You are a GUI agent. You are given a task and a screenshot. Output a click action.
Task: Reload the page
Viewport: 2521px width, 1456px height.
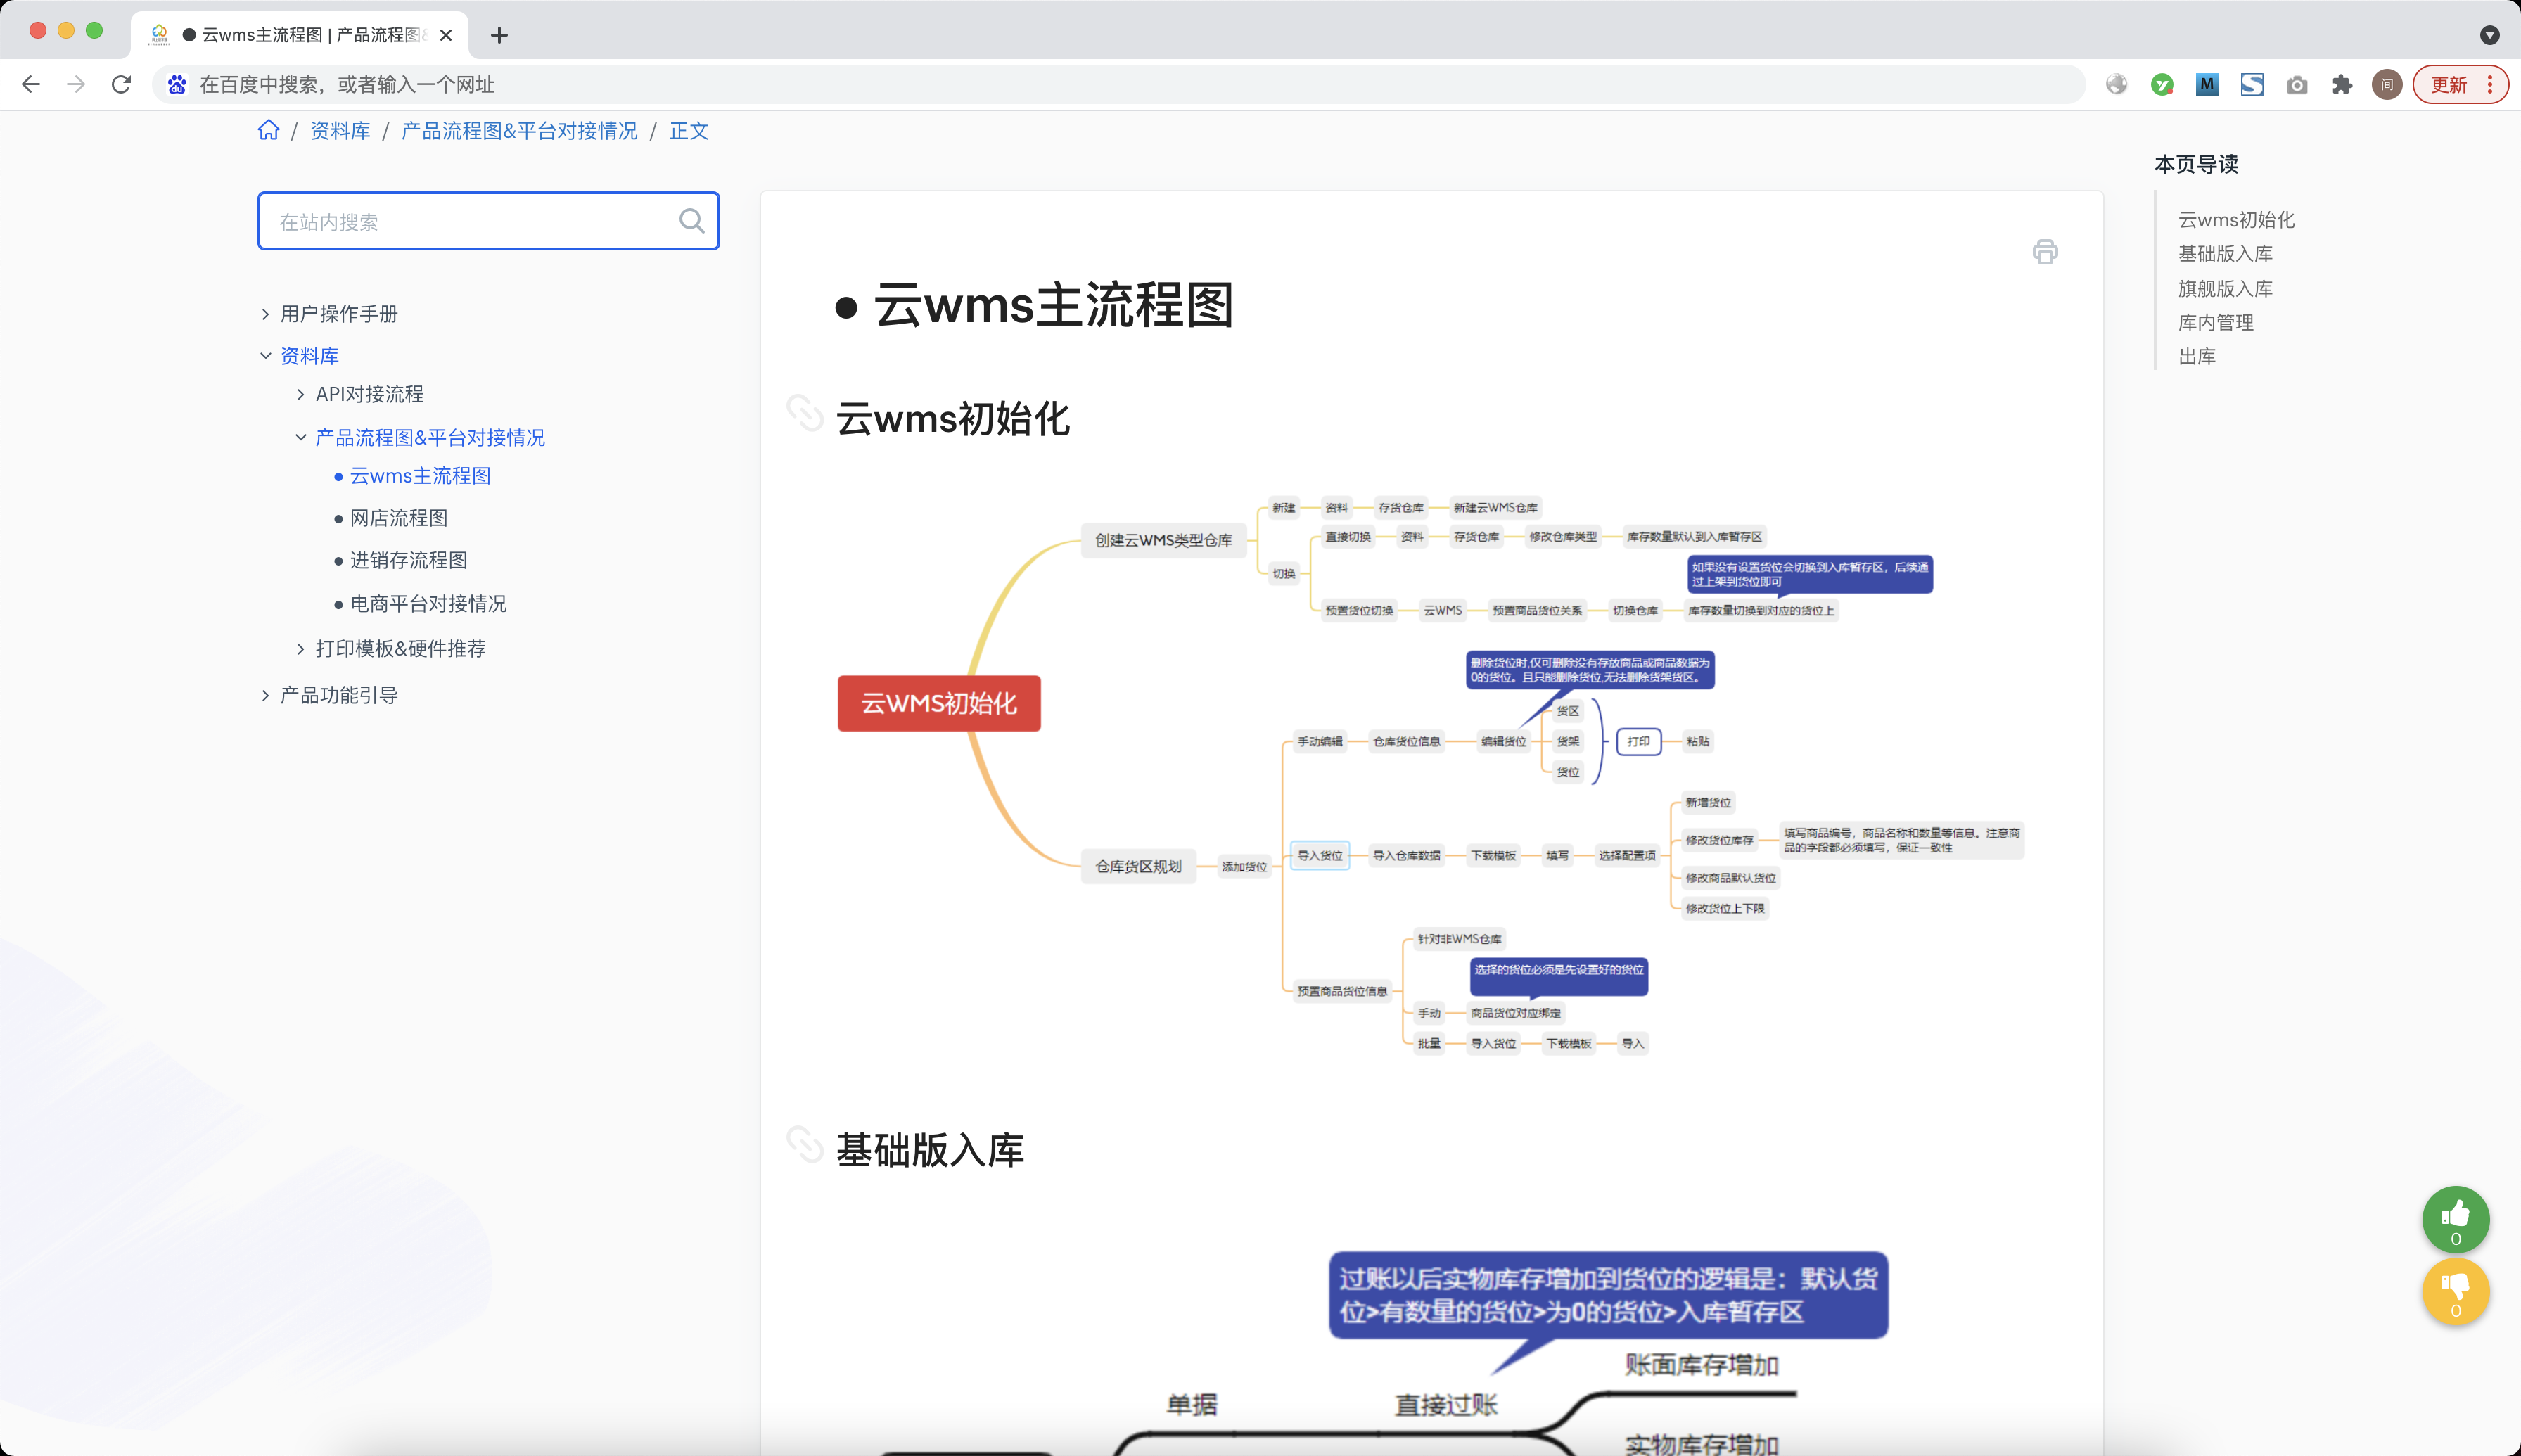click(121, 85)
